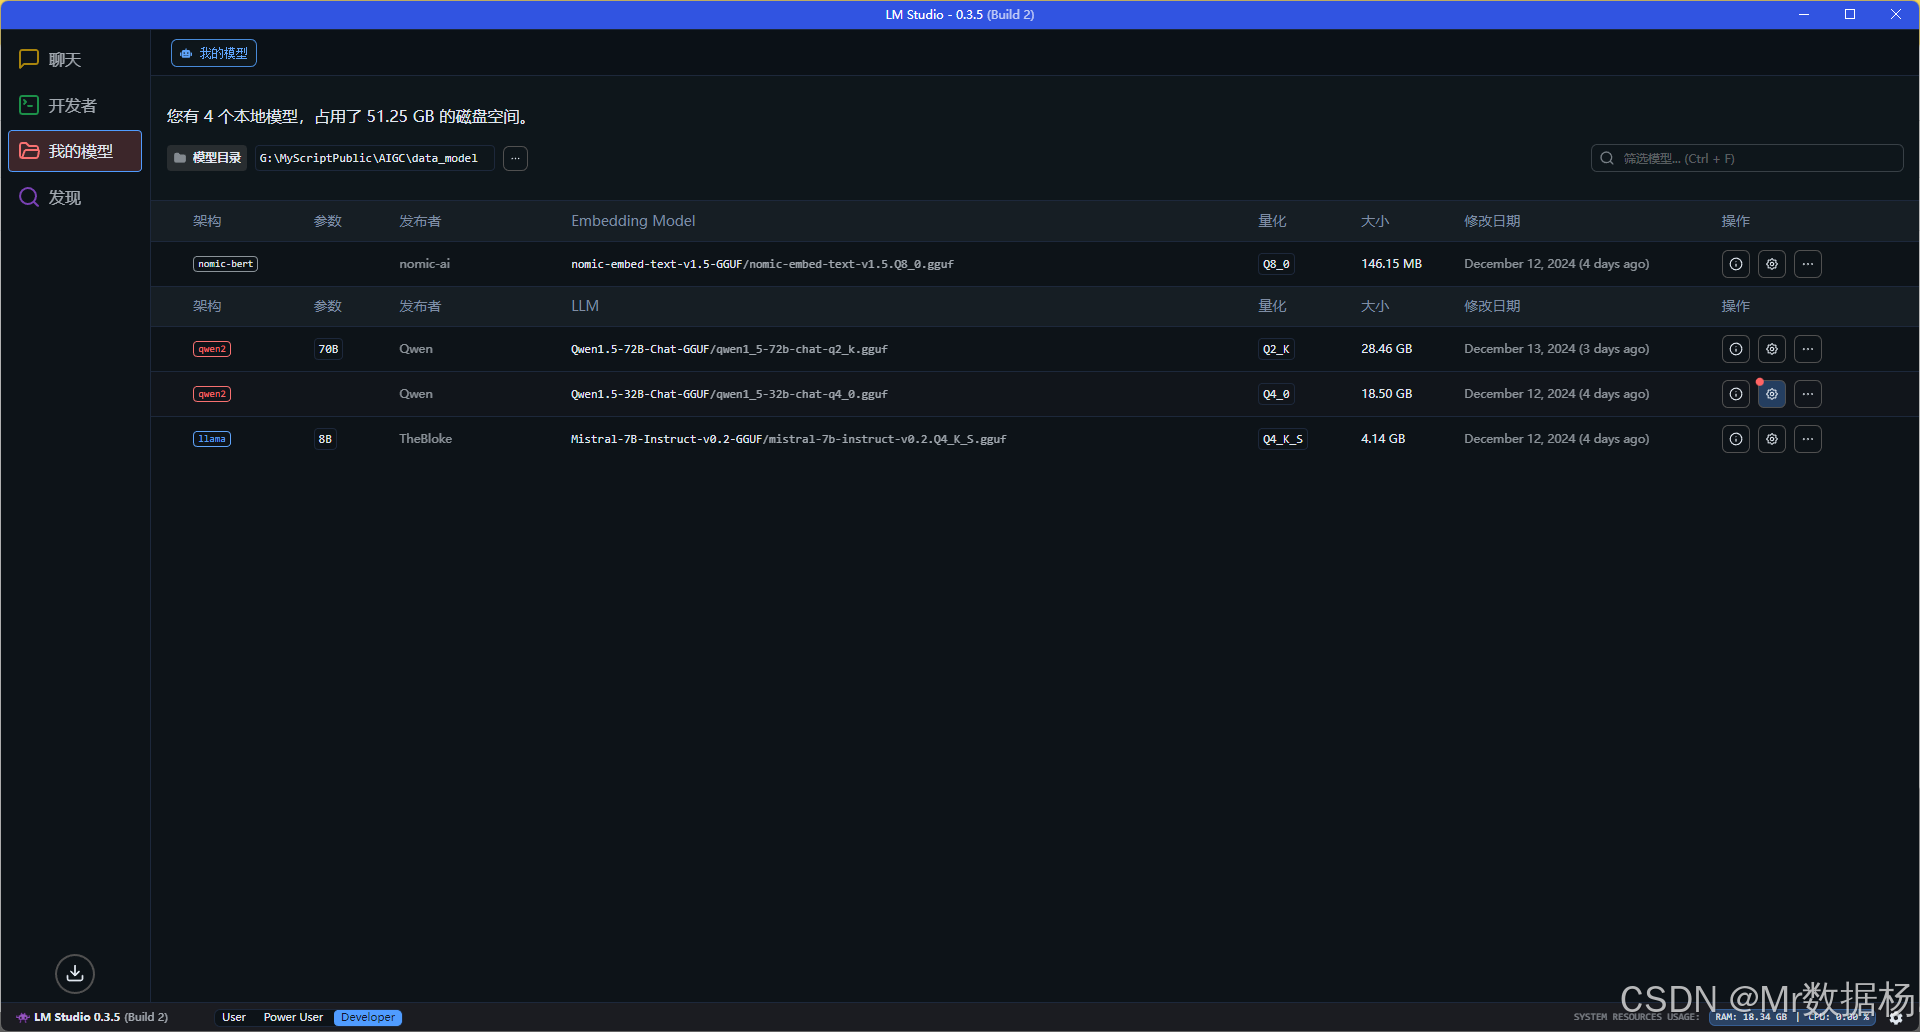
Task: Show info for Qwen1.5-72B-Chat model
Action: pyautogui.click(x=1736, y=349)
